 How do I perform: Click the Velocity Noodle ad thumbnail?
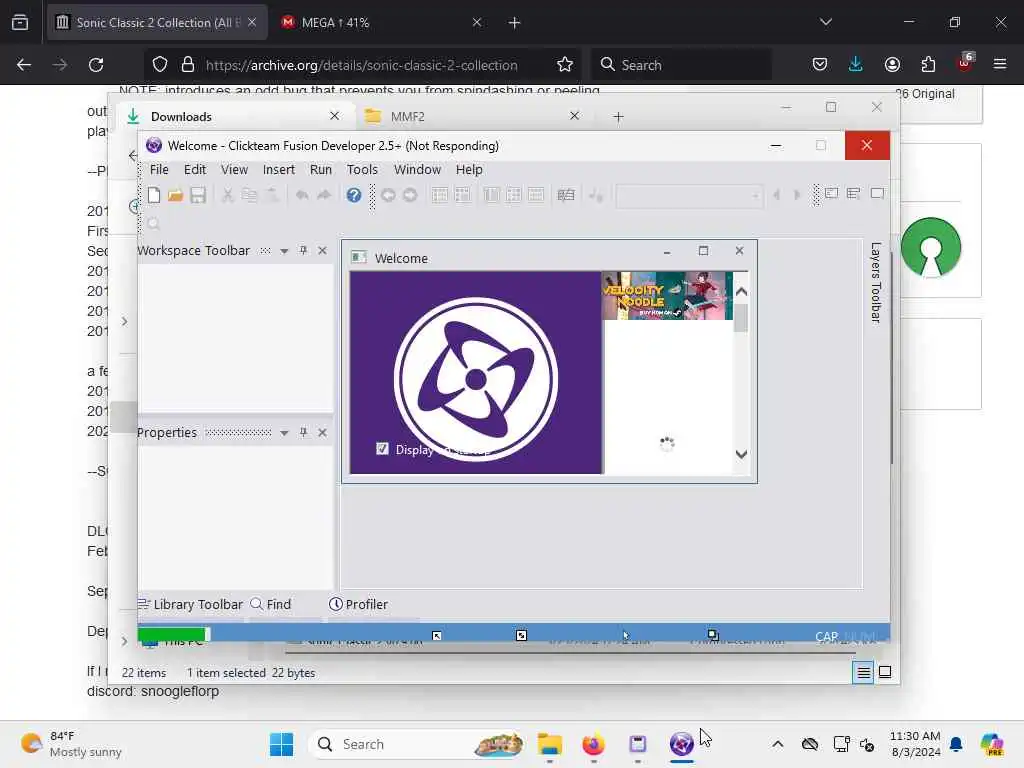[x=666, y=296]
